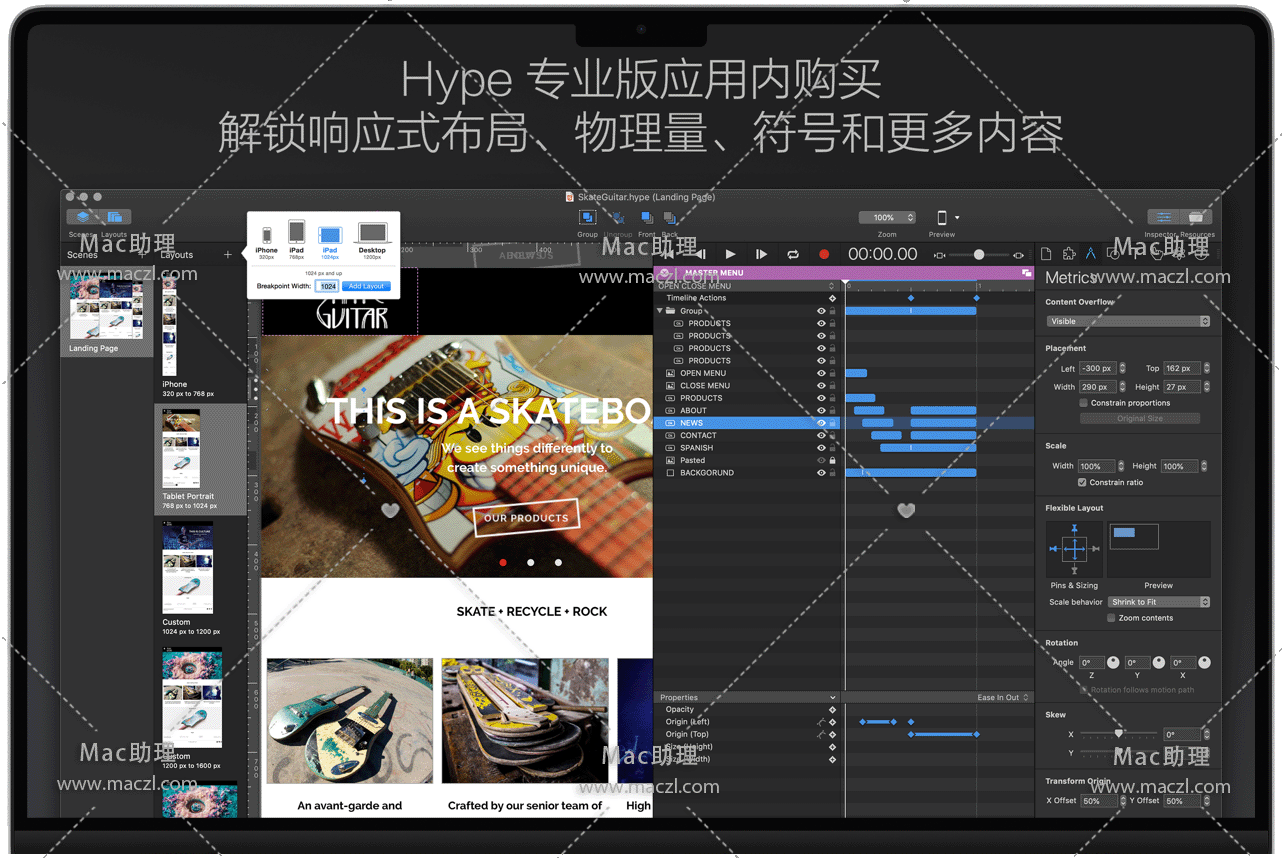Click the timeline zoom slider
The image size is (1282, 858).
pos(978,255)
